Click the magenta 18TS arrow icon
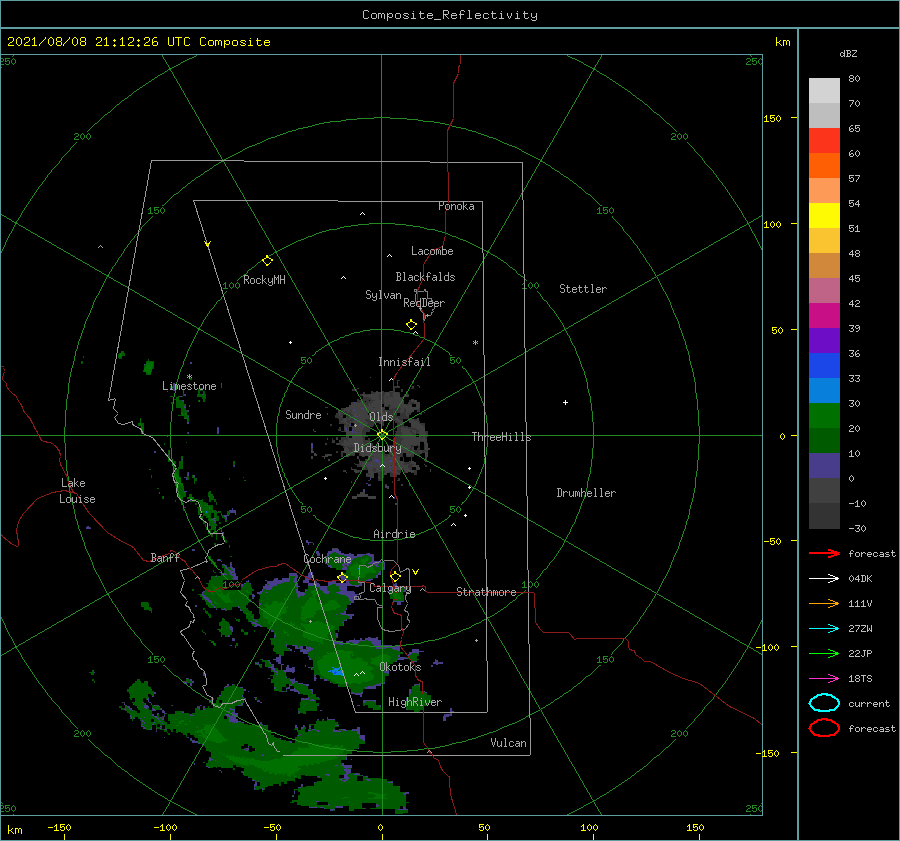This screenshot has width=900, height=841. [824, 679]
